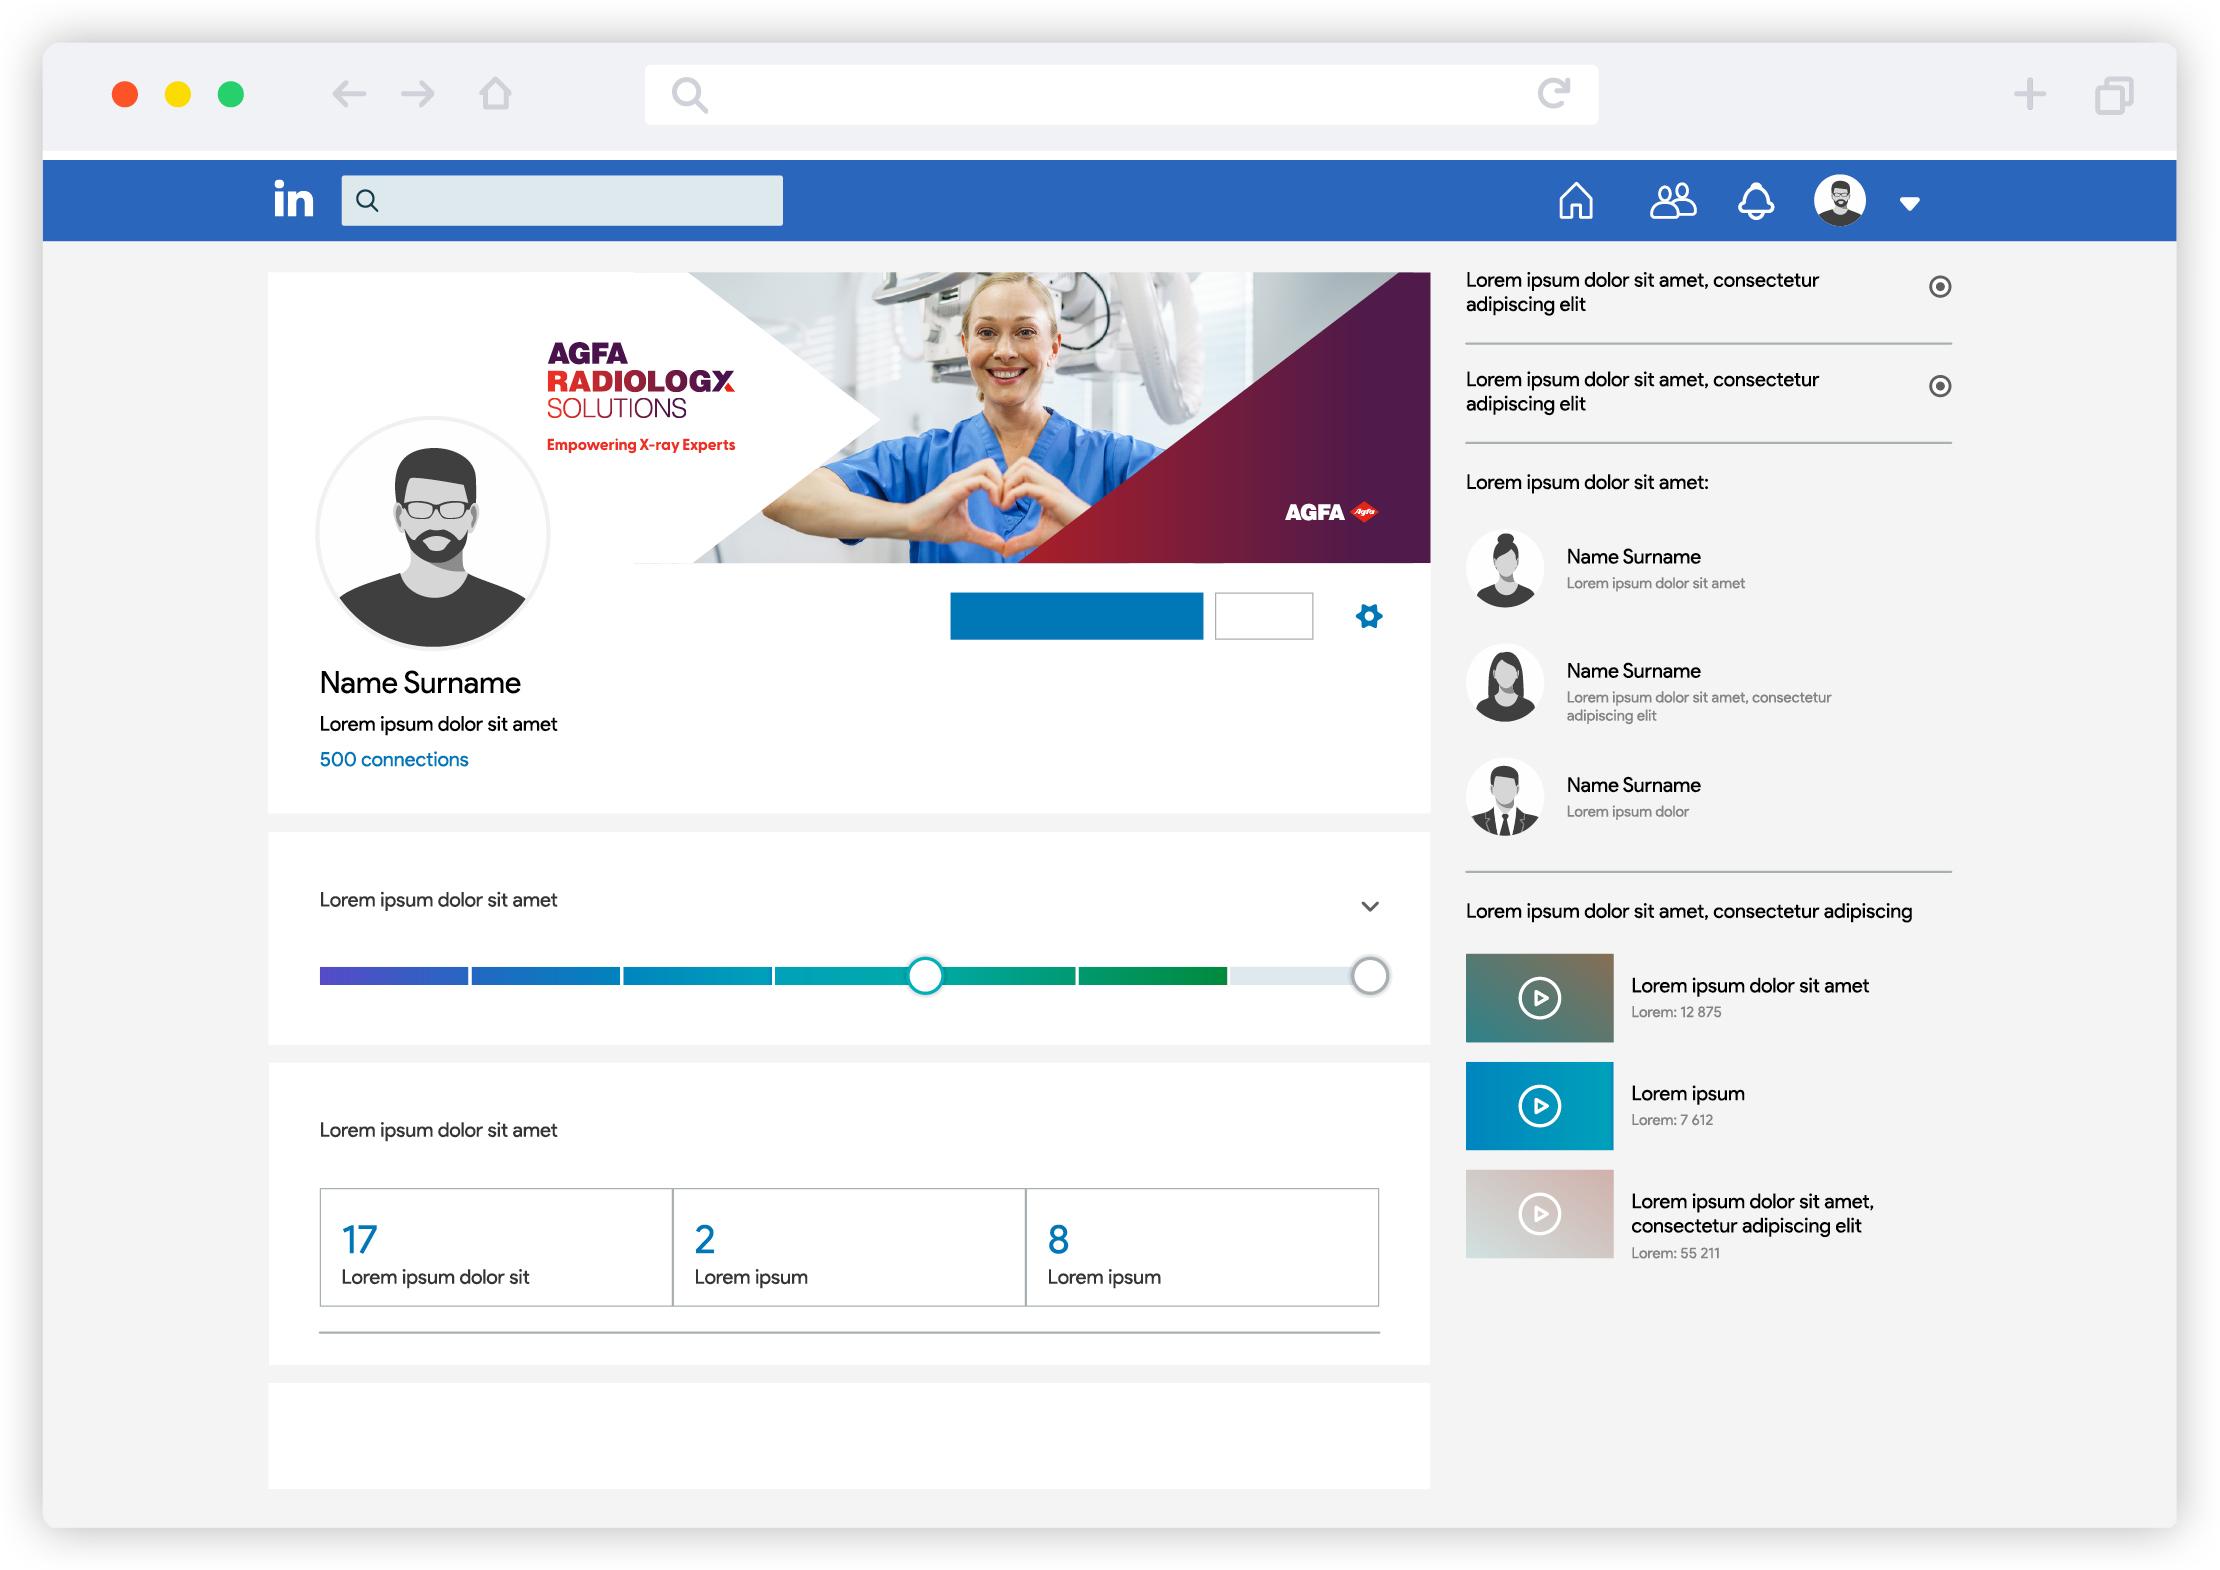Click the white outlined profile button

1263,616
